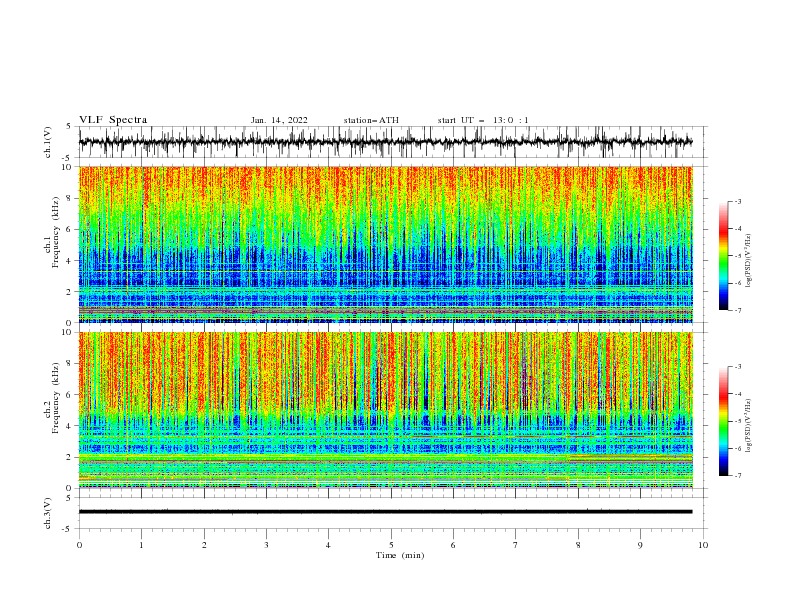The width and height of the screenshot is (792, 612).
Task: Click the ch.2 color bar label log(PSD)
Action: tap(748, 426)
